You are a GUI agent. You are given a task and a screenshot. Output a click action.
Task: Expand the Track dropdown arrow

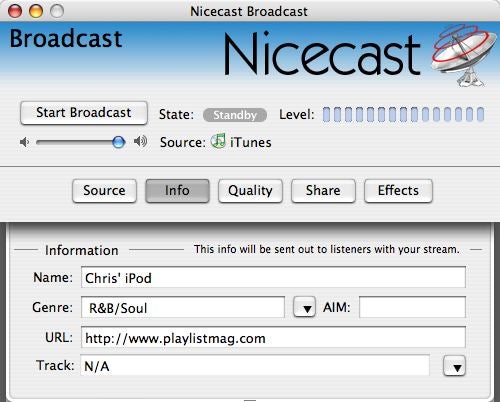(x=454, y=366)
